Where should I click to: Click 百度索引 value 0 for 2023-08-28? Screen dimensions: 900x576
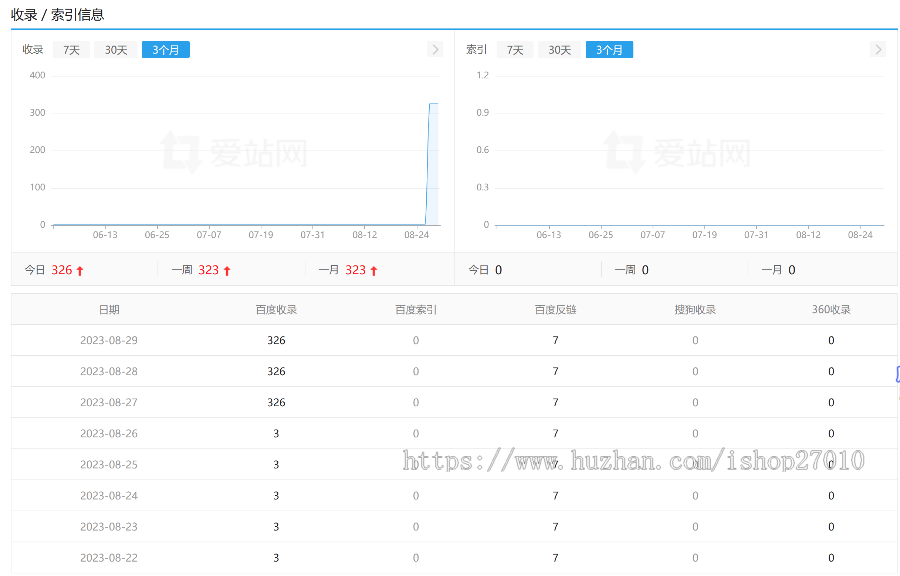click(x=416, y=371)
